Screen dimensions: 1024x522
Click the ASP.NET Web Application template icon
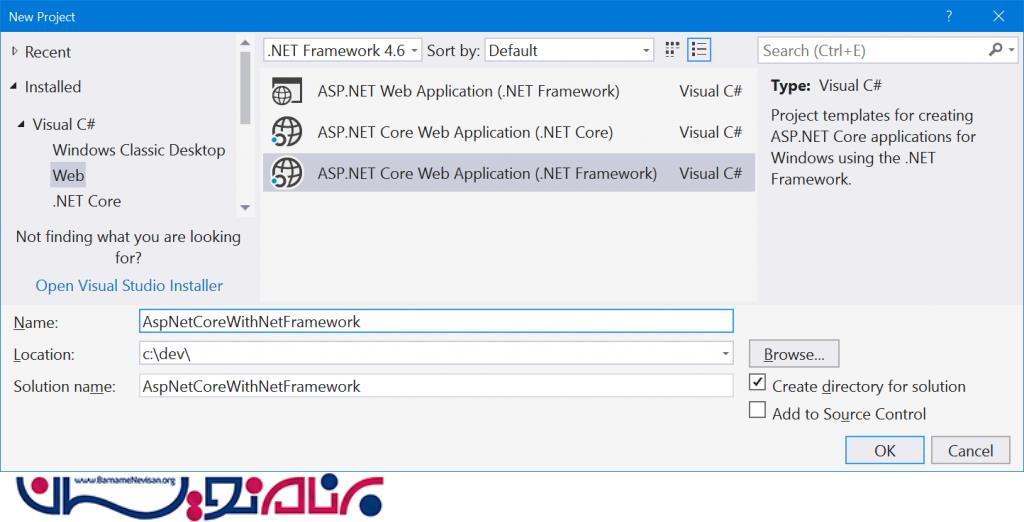click(x=287, y=91)
